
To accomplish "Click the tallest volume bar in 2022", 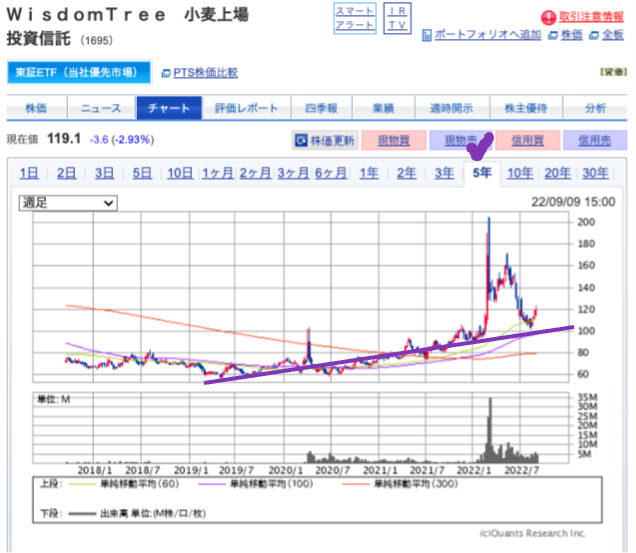I will [x=490, y=430].
